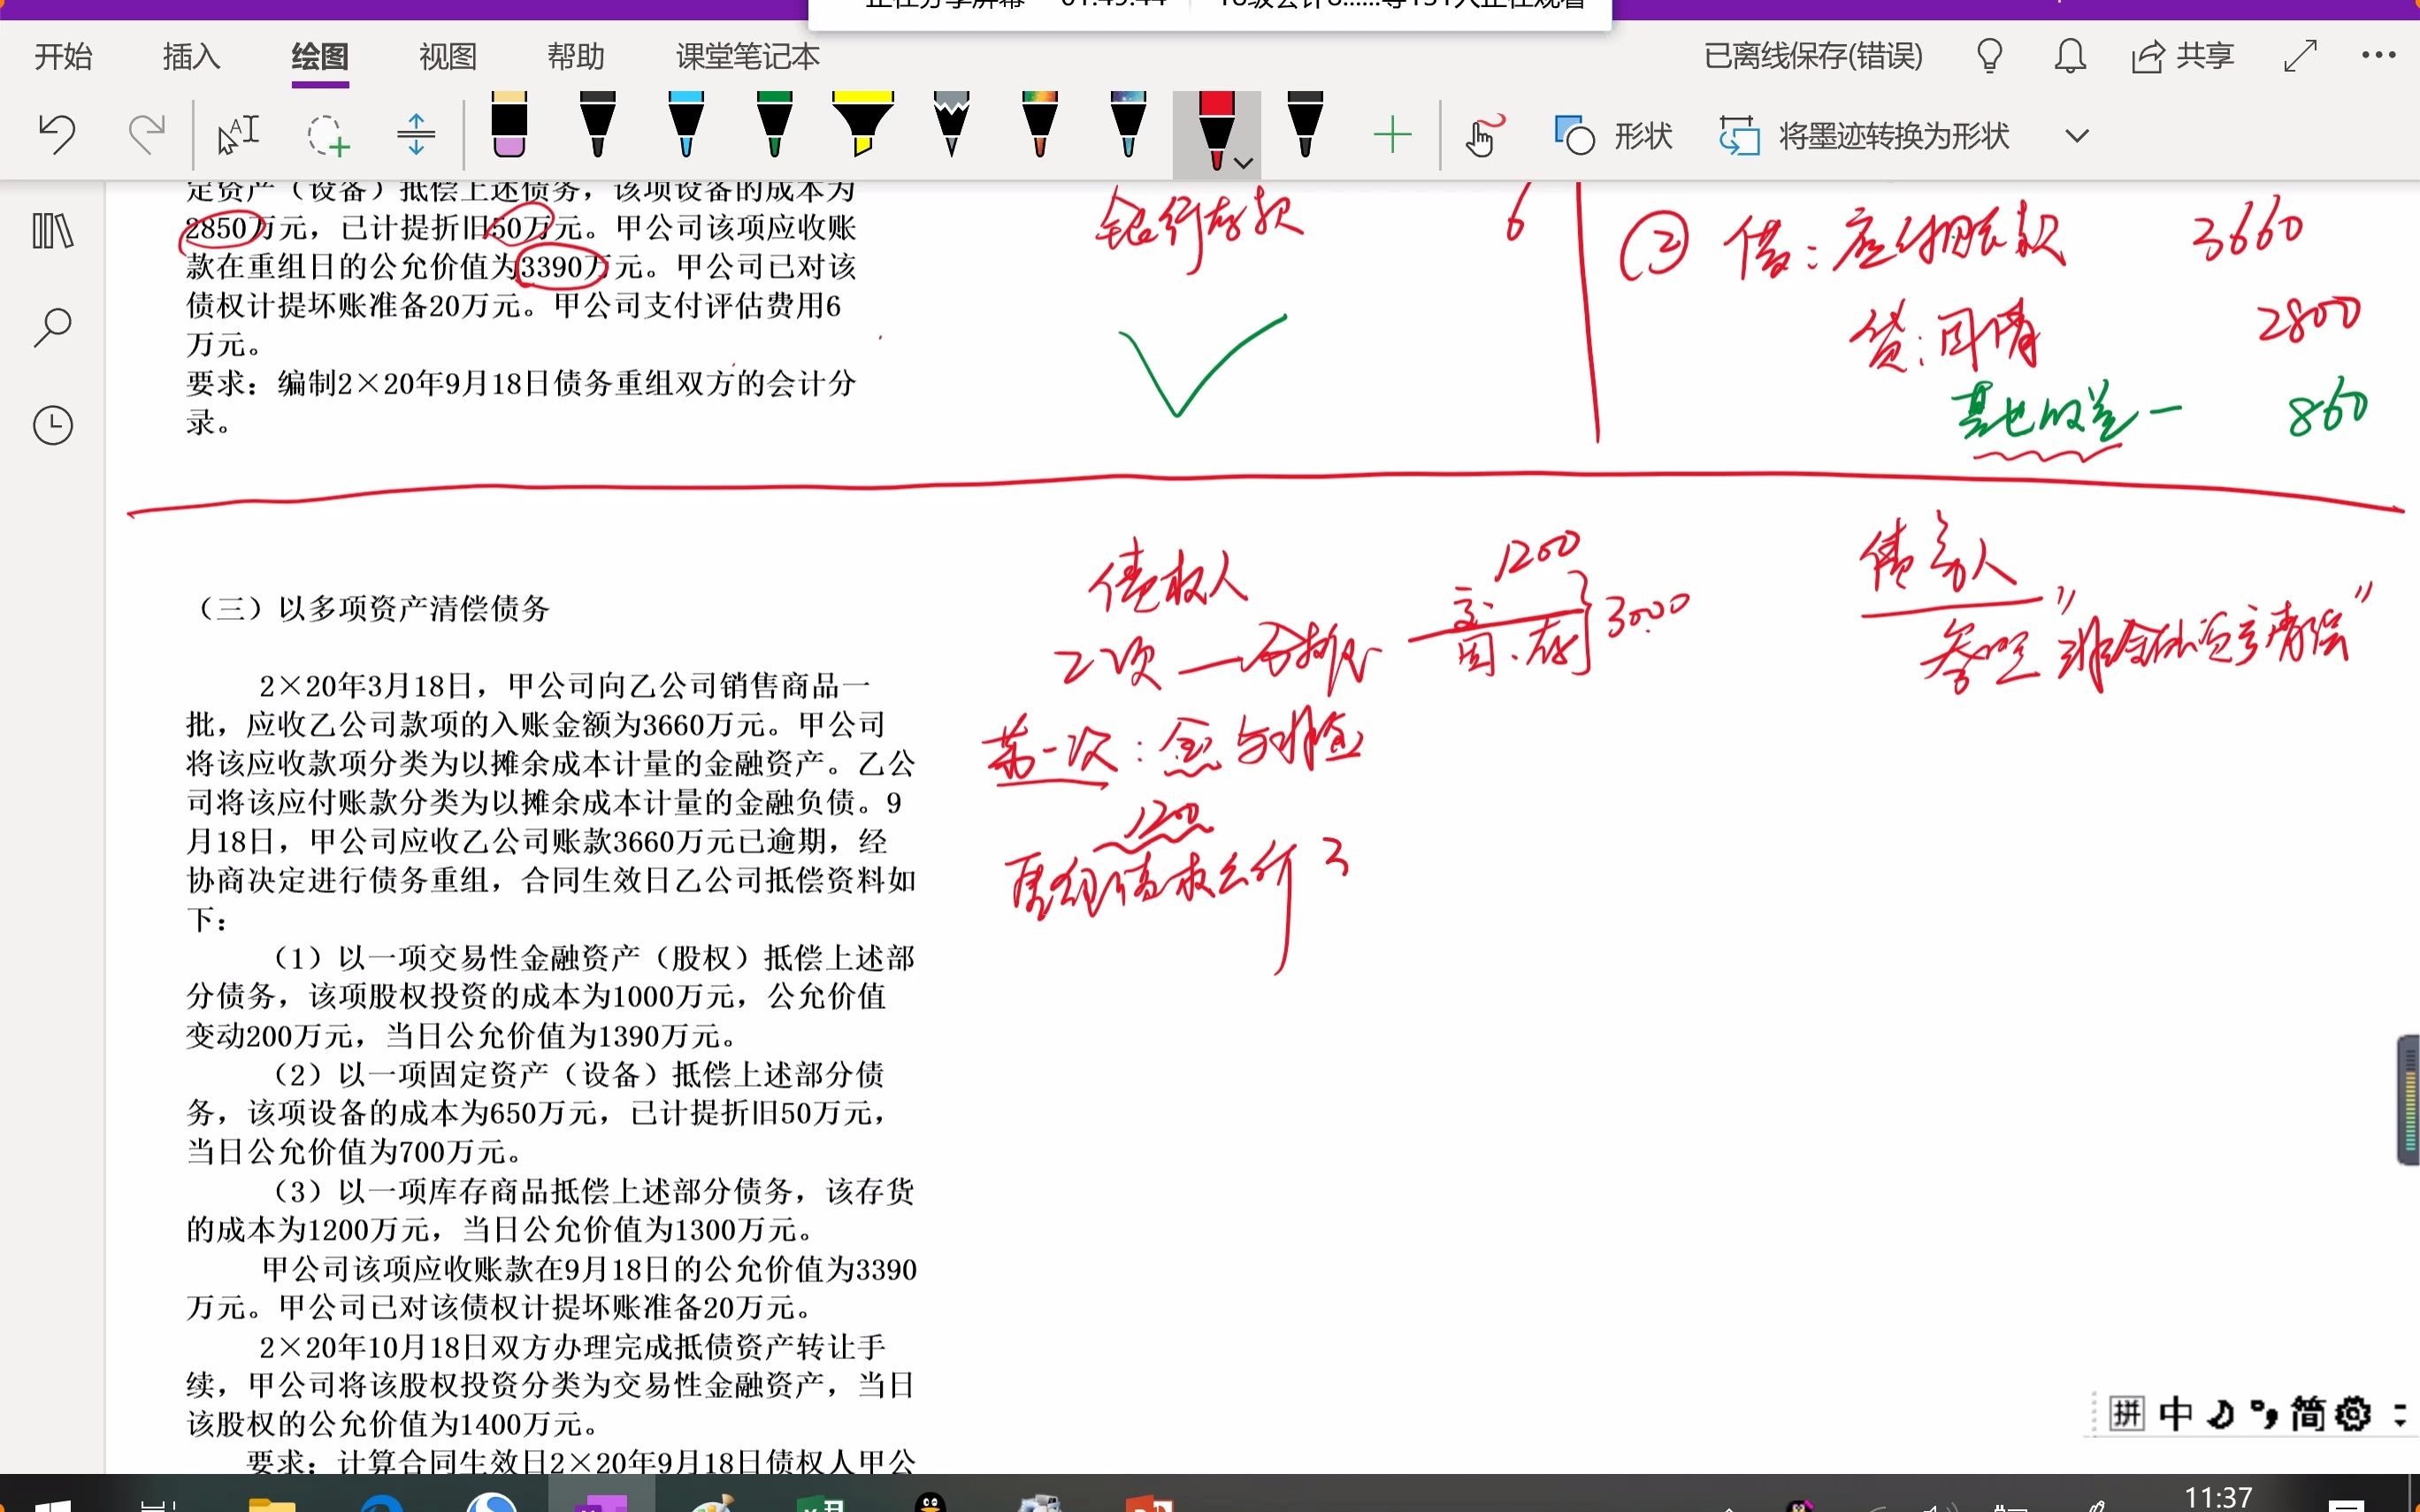Switch to the 视图 tab

447,57
